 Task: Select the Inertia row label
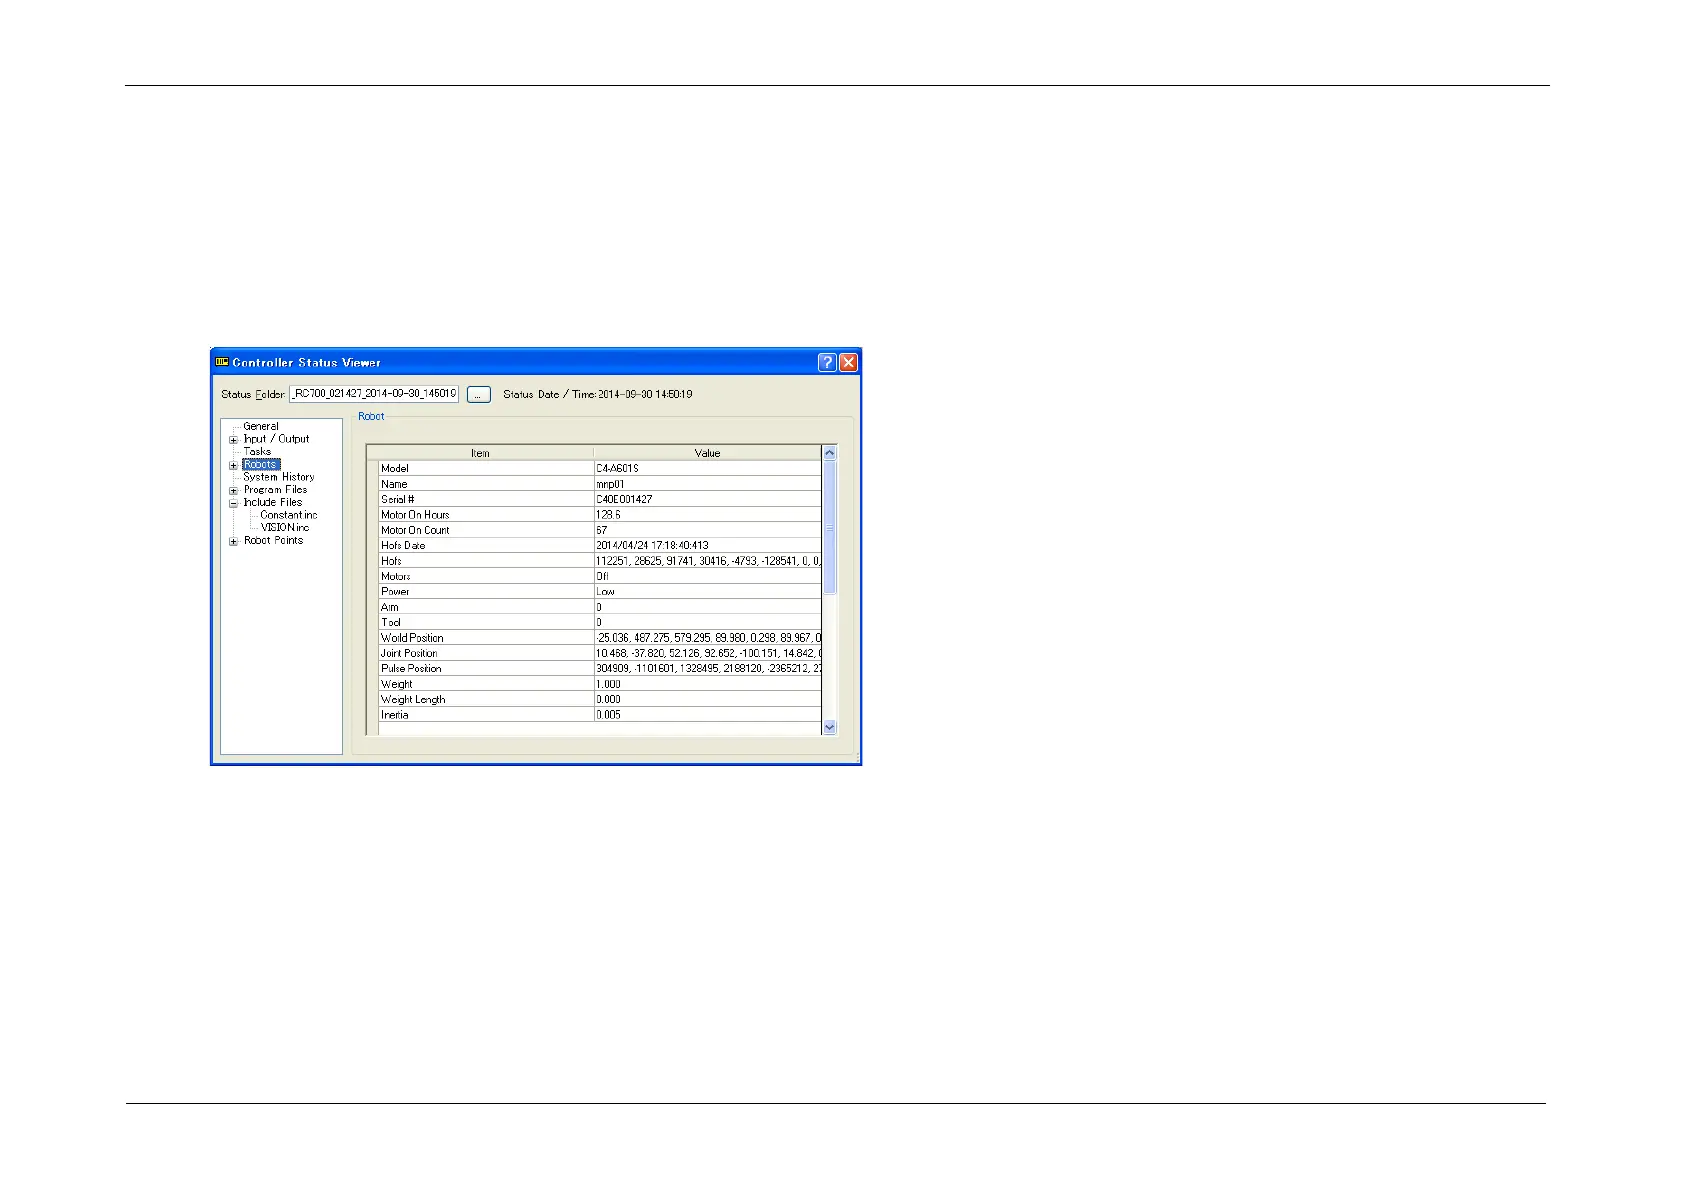point(394,715)
